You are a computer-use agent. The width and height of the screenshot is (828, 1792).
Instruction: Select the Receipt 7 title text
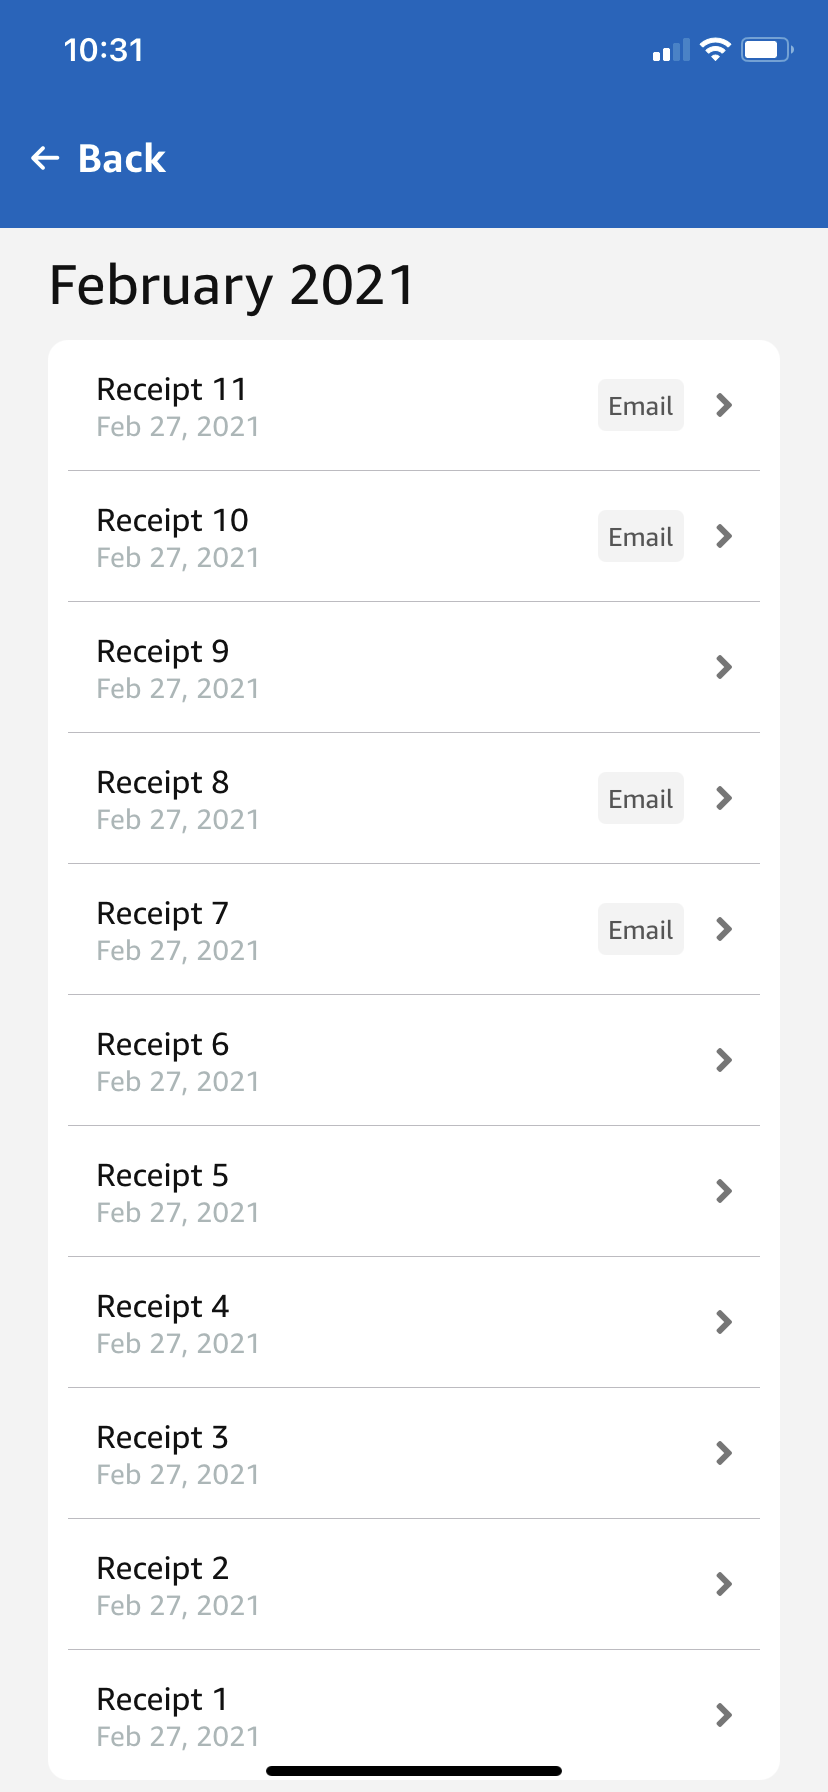coord(163,913)
